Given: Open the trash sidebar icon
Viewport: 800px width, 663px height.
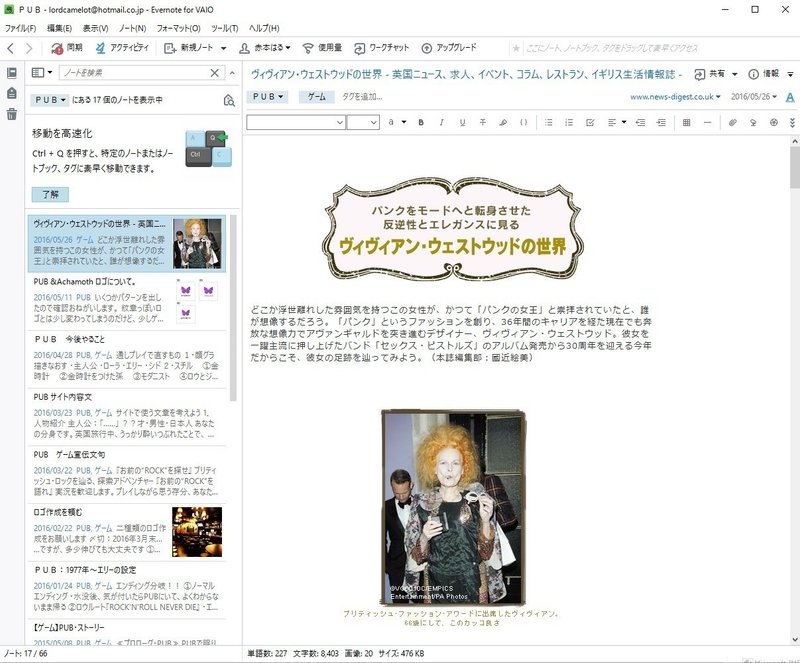Looking at the screenshot, I should [12, 114].
